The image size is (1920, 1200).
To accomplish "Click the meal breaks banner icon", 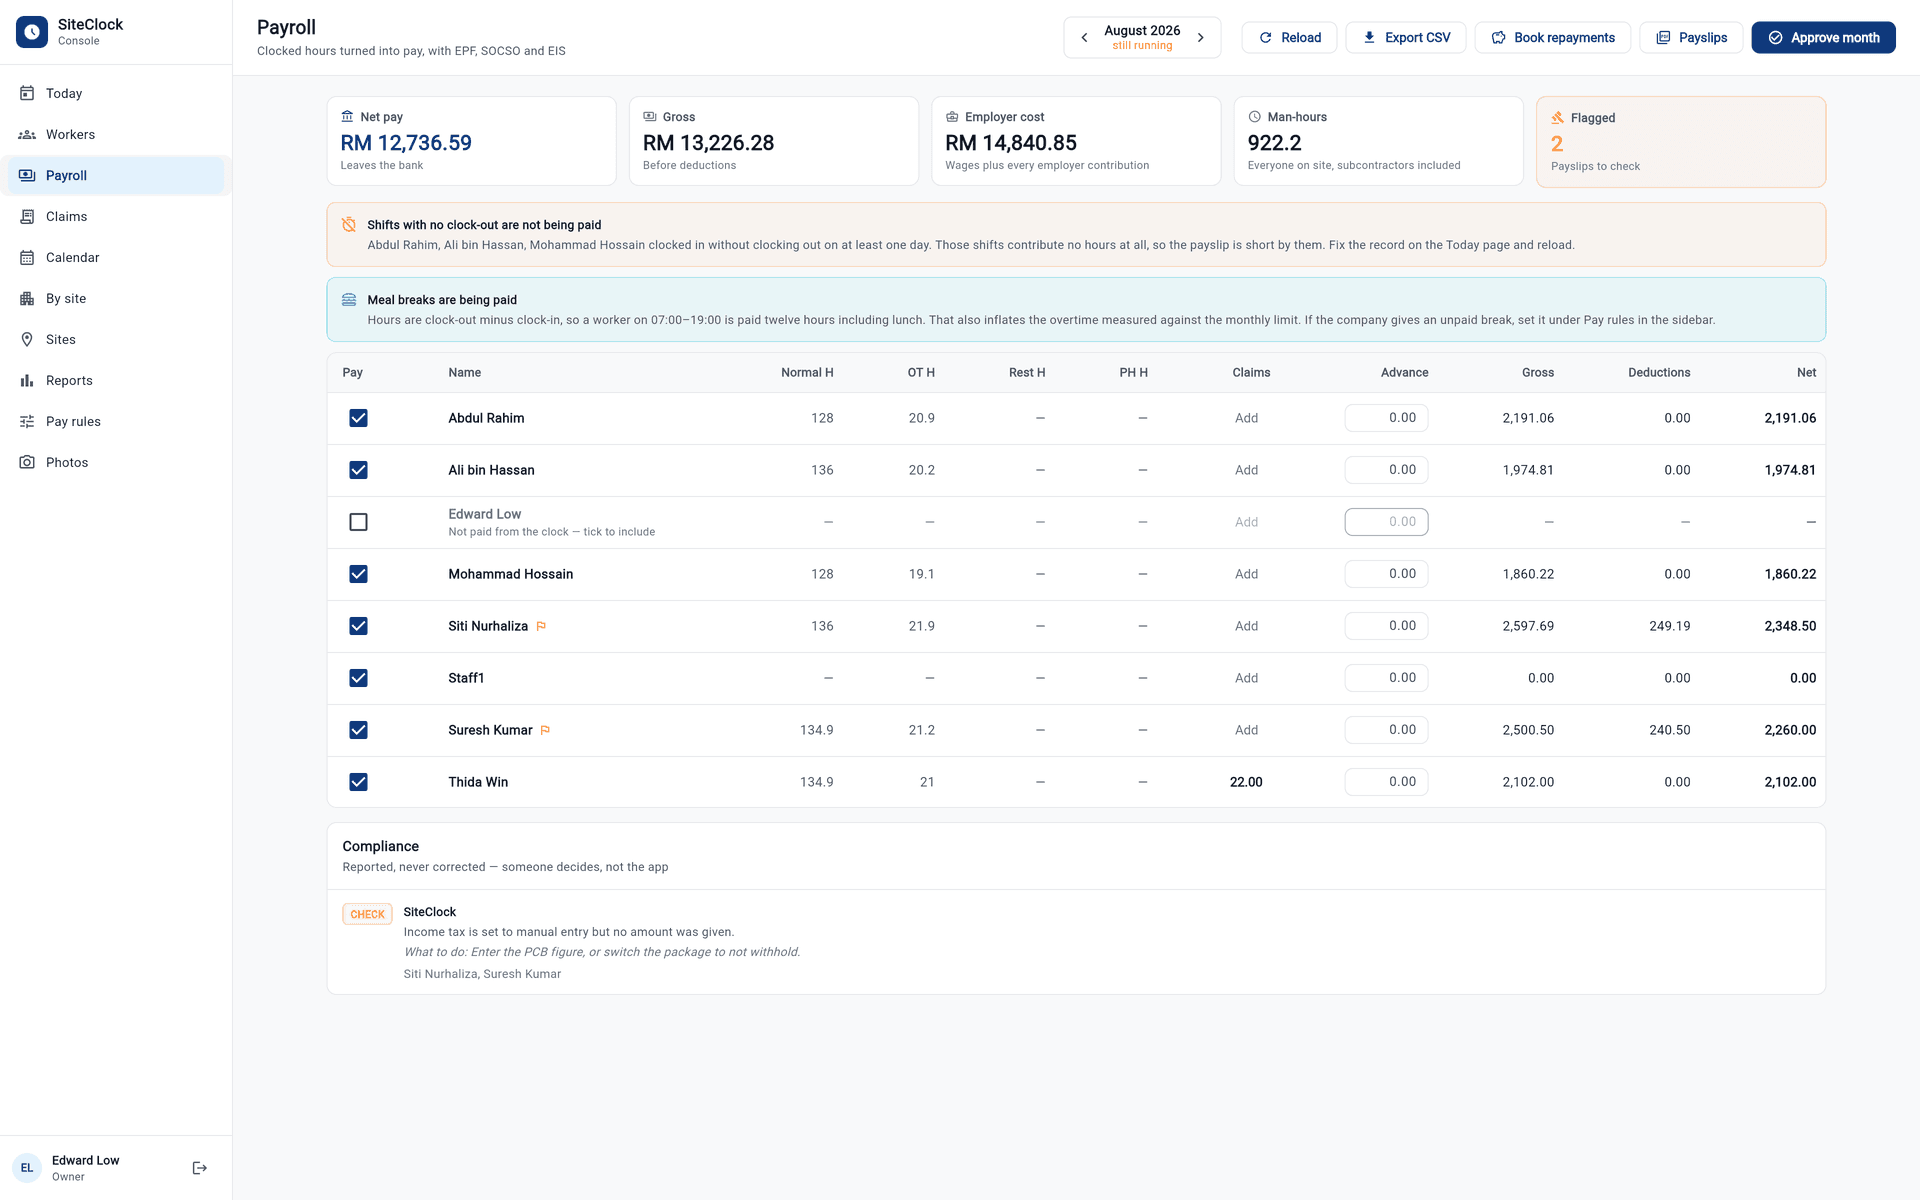I will tap(349, 300).
